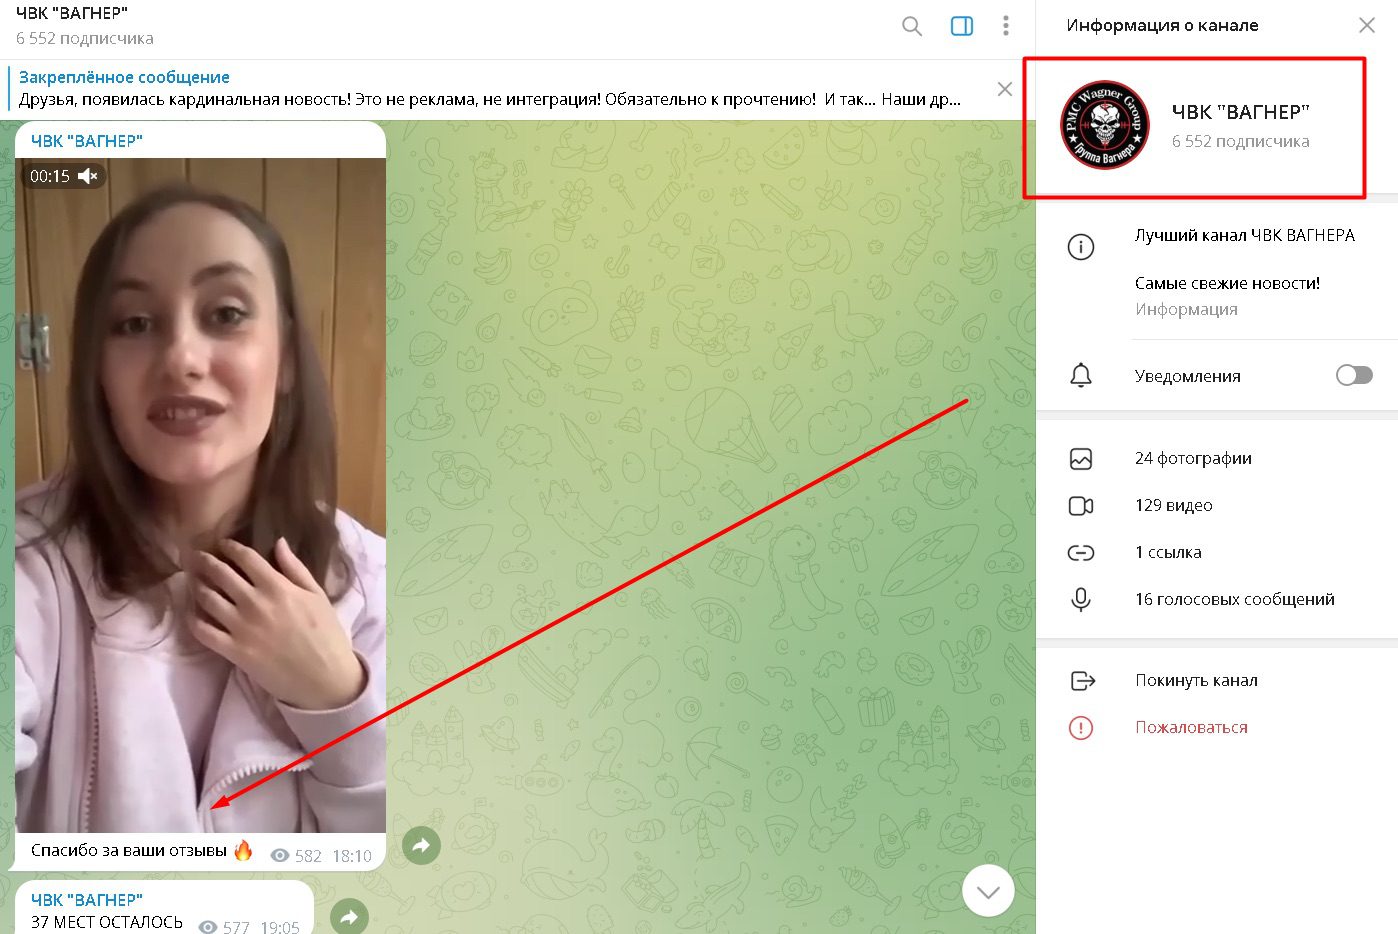Click Покинуть канал to leave channel

tap(1196, 680)
